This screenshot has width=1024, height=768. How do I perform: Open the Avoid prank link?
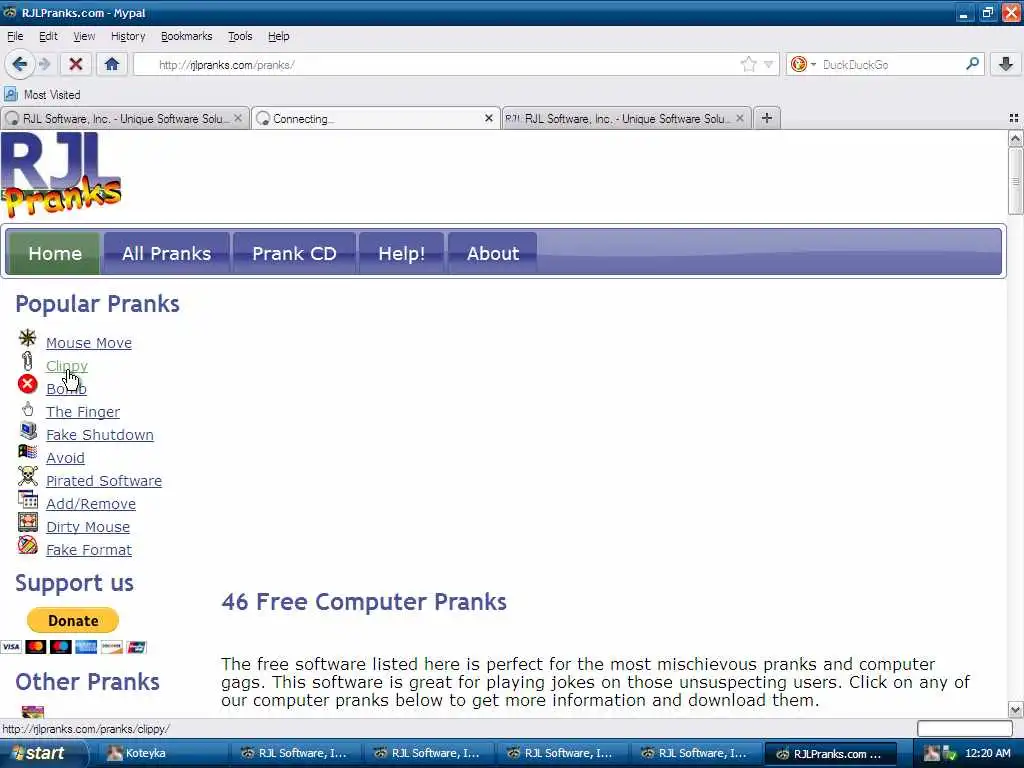coord(65,458)
